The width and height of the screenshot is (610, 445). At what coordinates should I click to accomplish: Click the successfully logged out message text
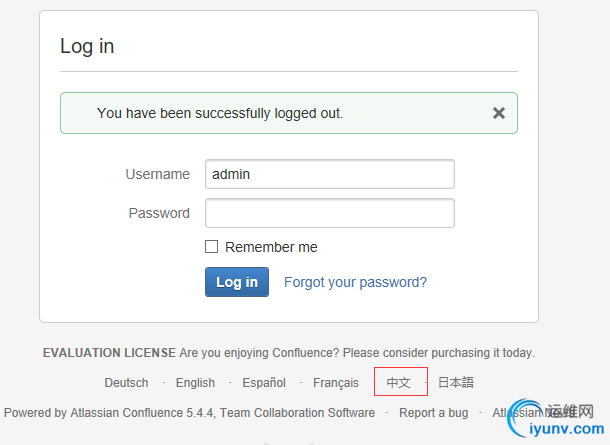coord(220,113)
